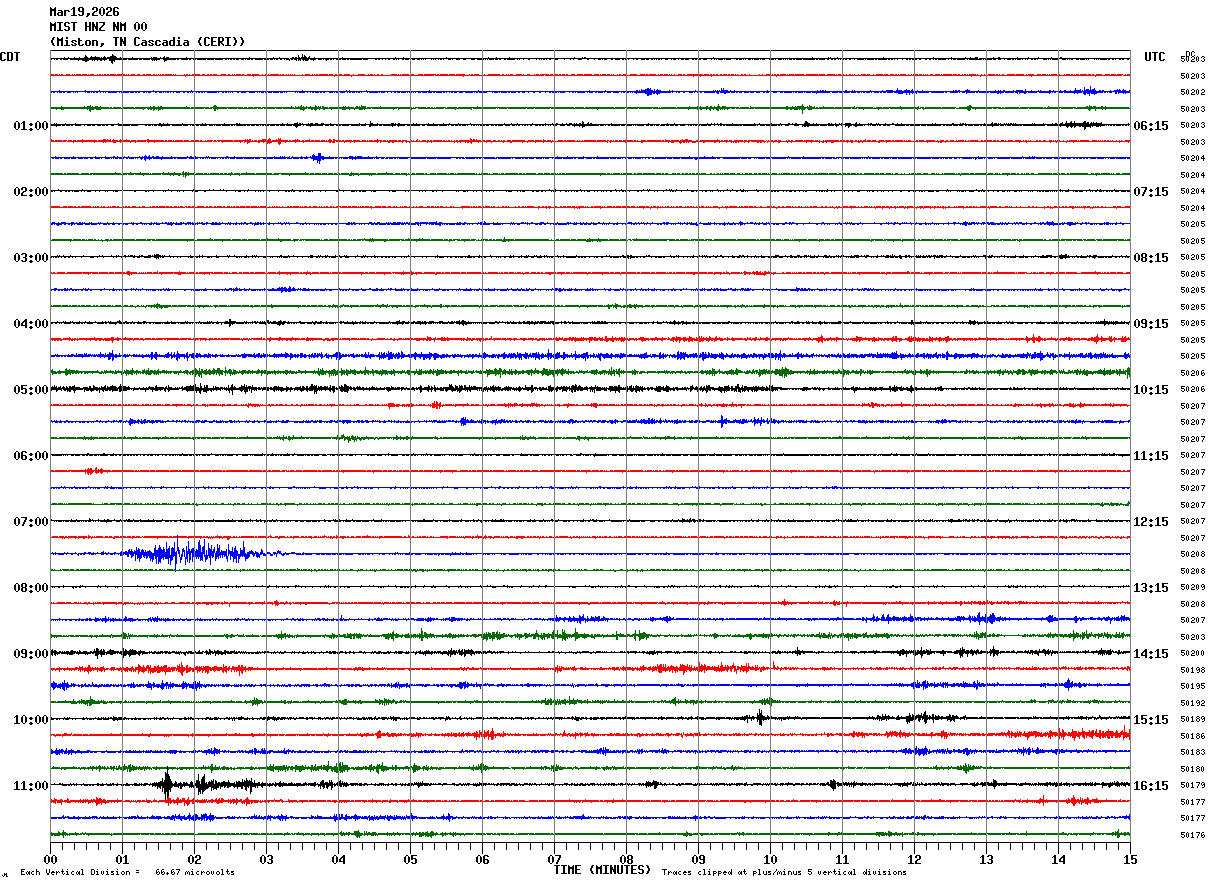Click the DC offset value 50192
This screenshot has width=1210, height=886.
tap(1193, 703)
